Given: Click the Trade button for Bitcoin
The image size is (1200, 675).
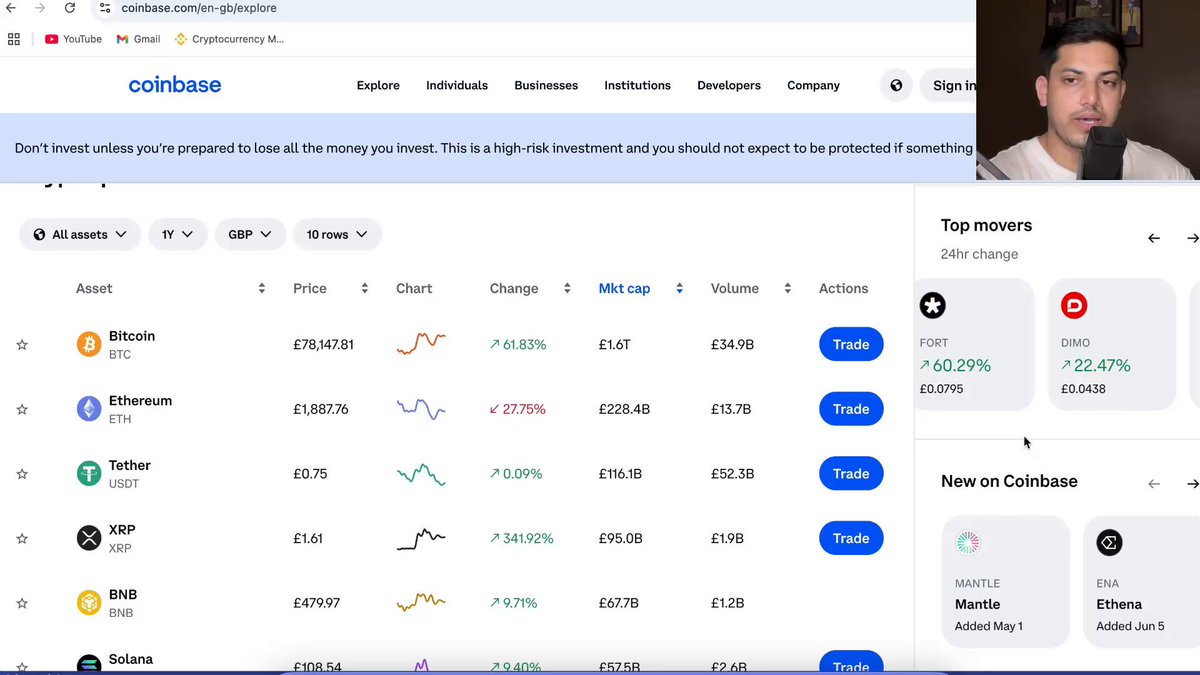Looking at the screenshot, I should pos(851,344).
